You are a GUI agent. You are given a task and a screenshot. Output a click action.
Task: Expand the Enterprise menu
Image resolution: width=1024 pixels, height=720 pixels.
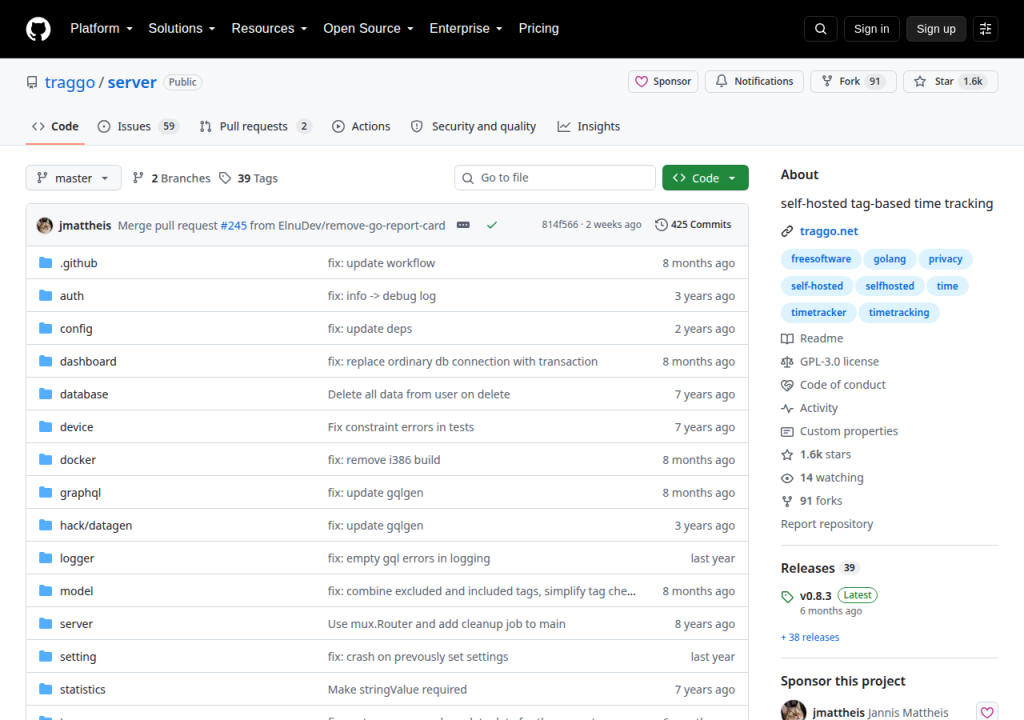point(466,29)
